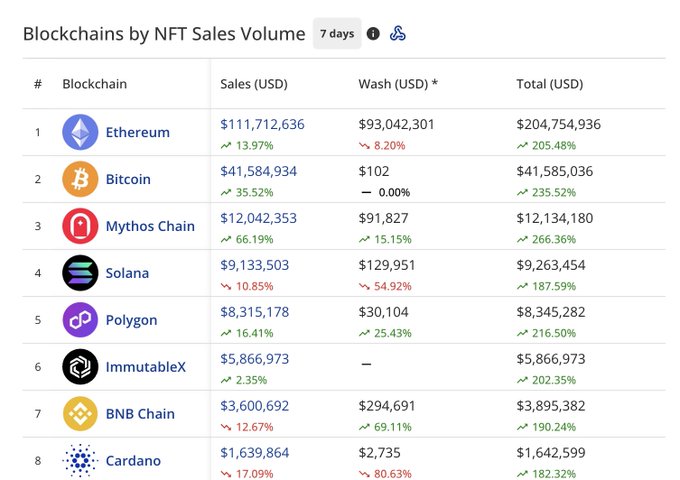
Task: Open the Mythos Chain link
Action: [150, 226]
